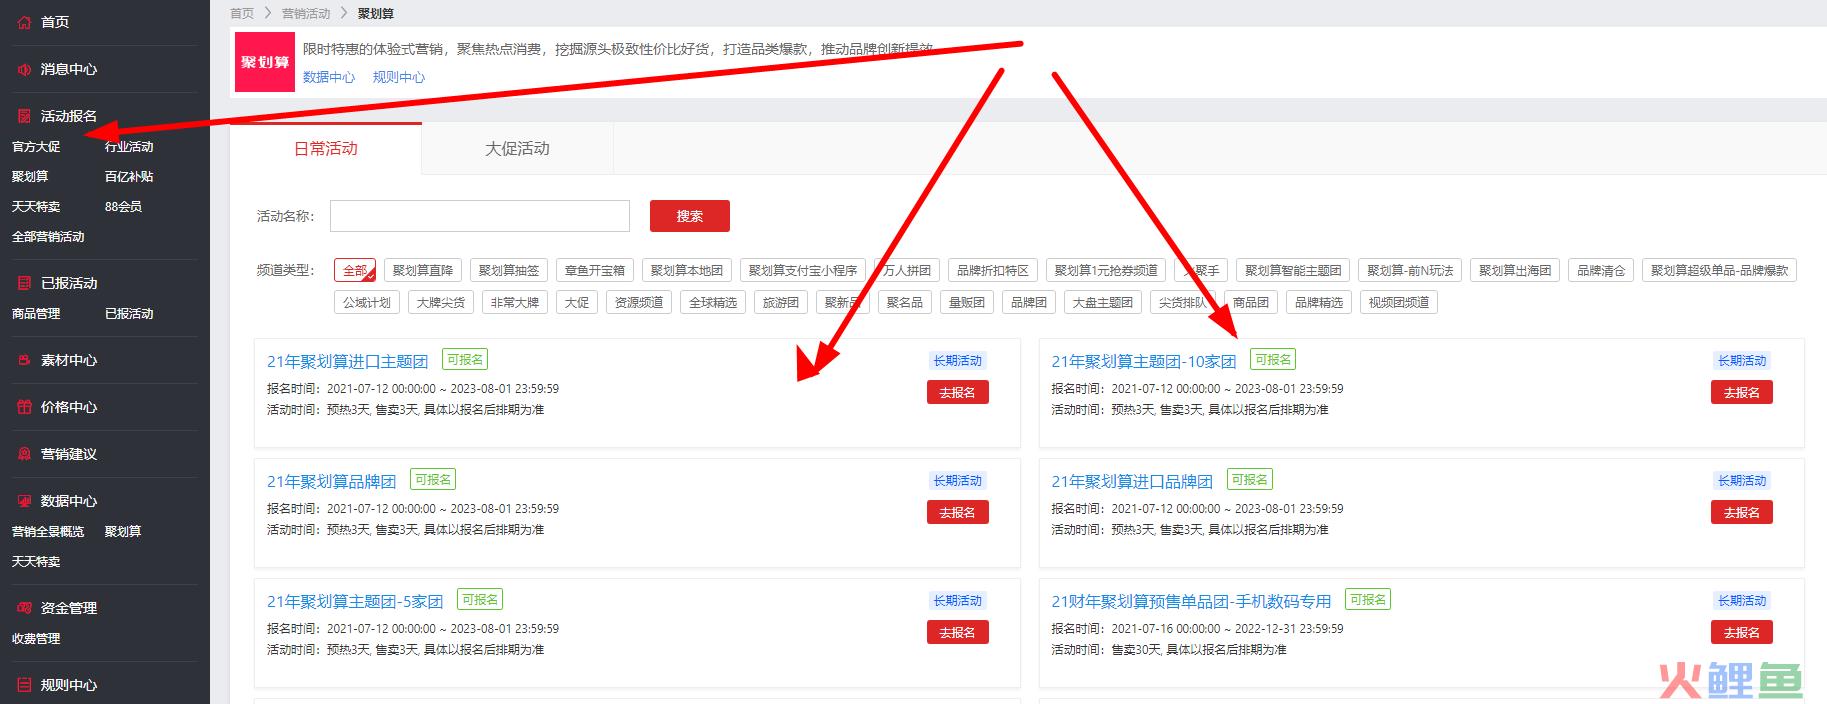Image resolution: width=1827 pixels, height=704 pixels.
Task: Select the 资源频道 channel filter
Action: point(639,302)
